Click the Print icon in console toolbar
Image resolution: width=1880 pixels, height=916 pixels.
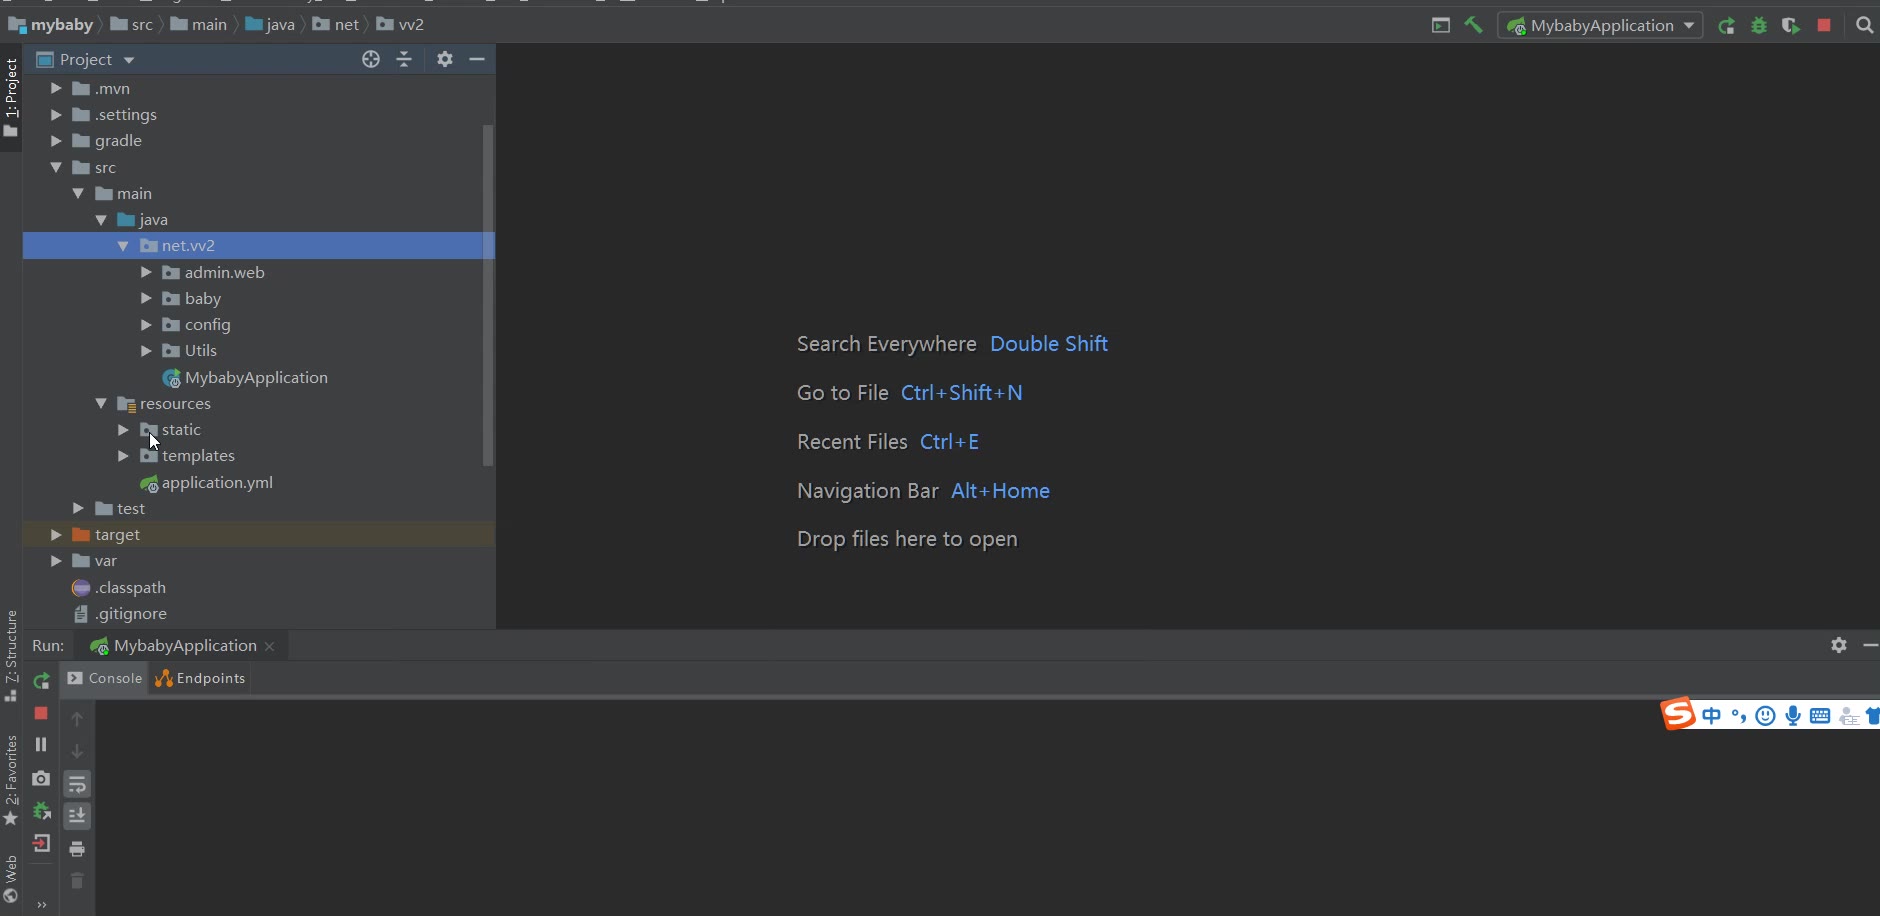(77, 849)
